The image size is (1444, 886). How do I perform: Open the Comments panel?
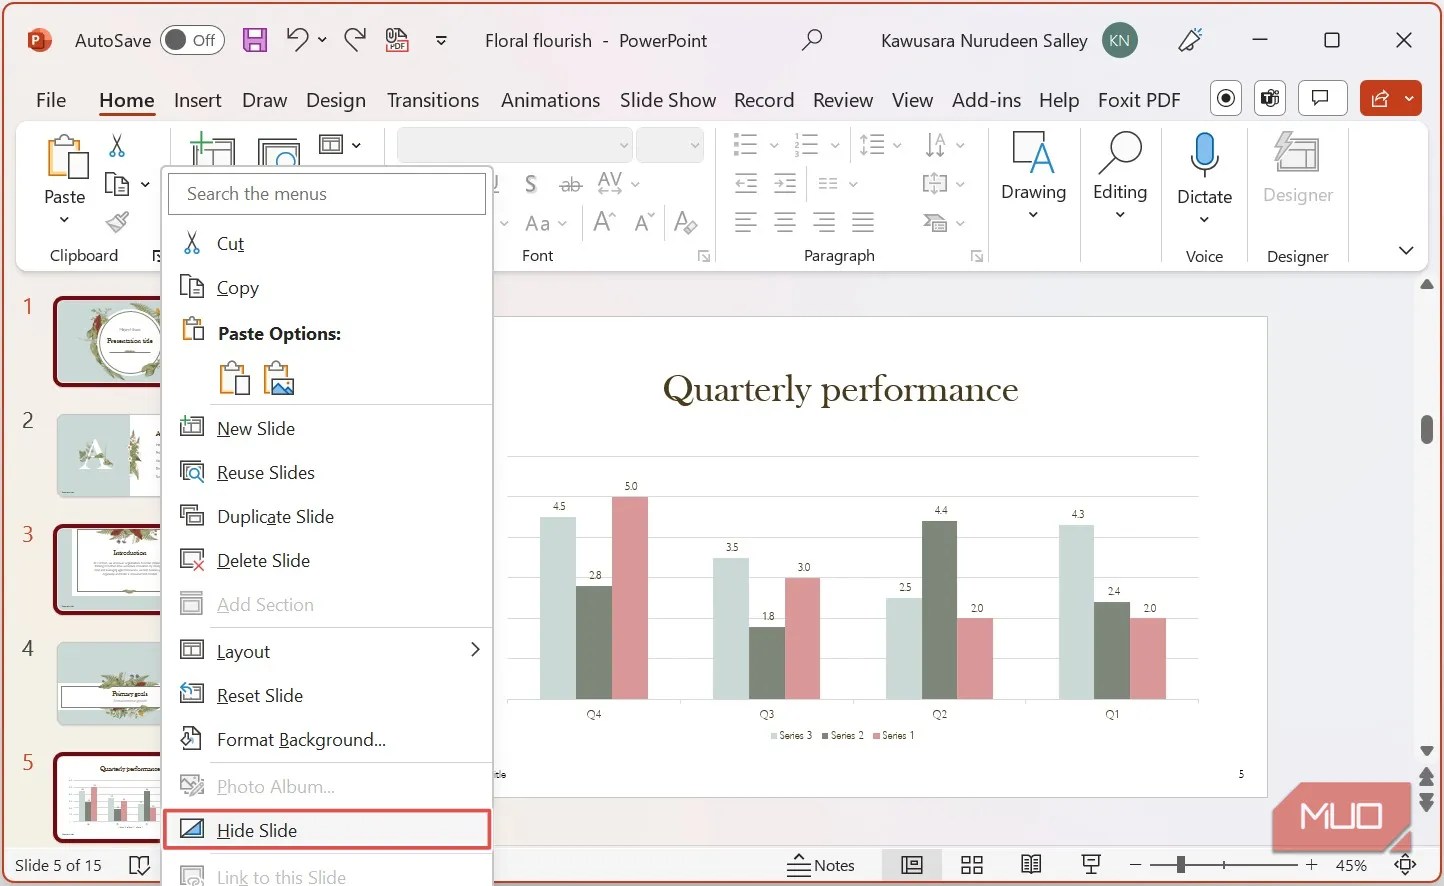[x=1322, y=98]
